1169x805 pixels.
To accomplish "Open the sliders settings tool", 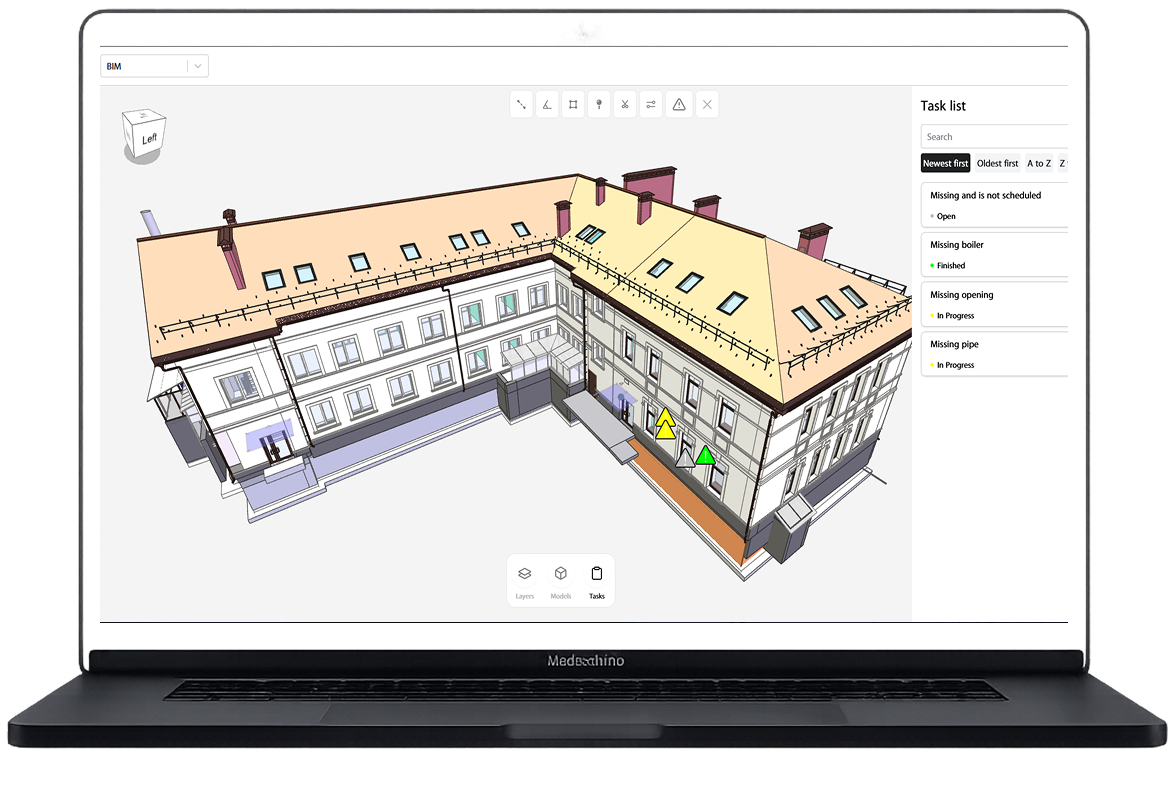I will click(x=651, y=104).
